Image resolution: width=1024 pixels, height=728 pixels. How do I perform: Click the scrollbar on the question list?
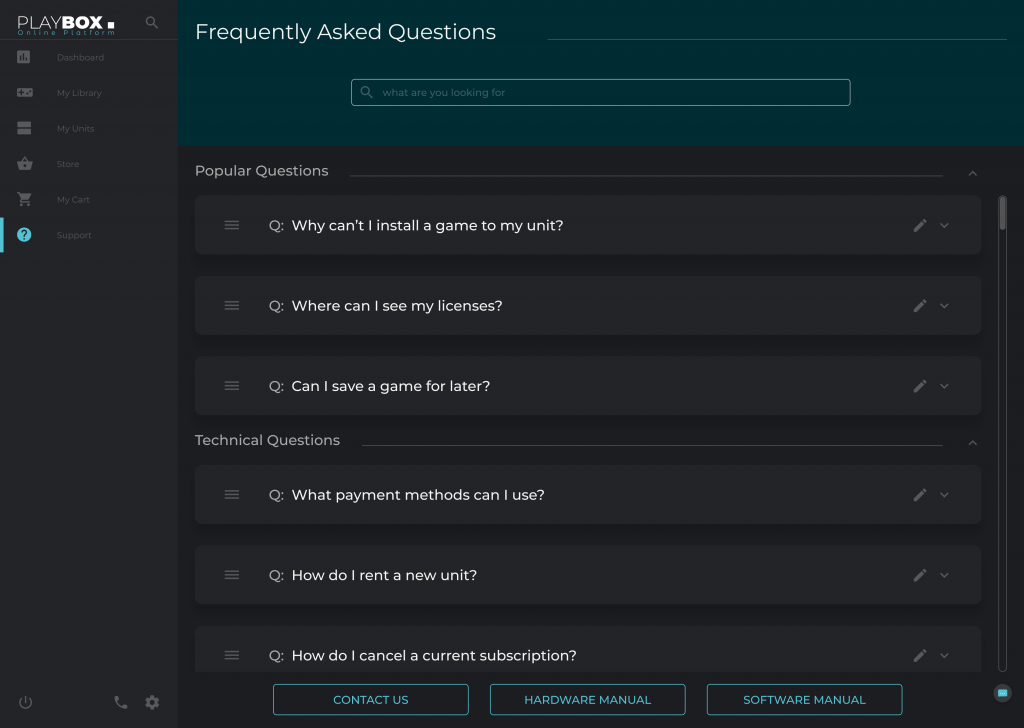(1001, 213)
